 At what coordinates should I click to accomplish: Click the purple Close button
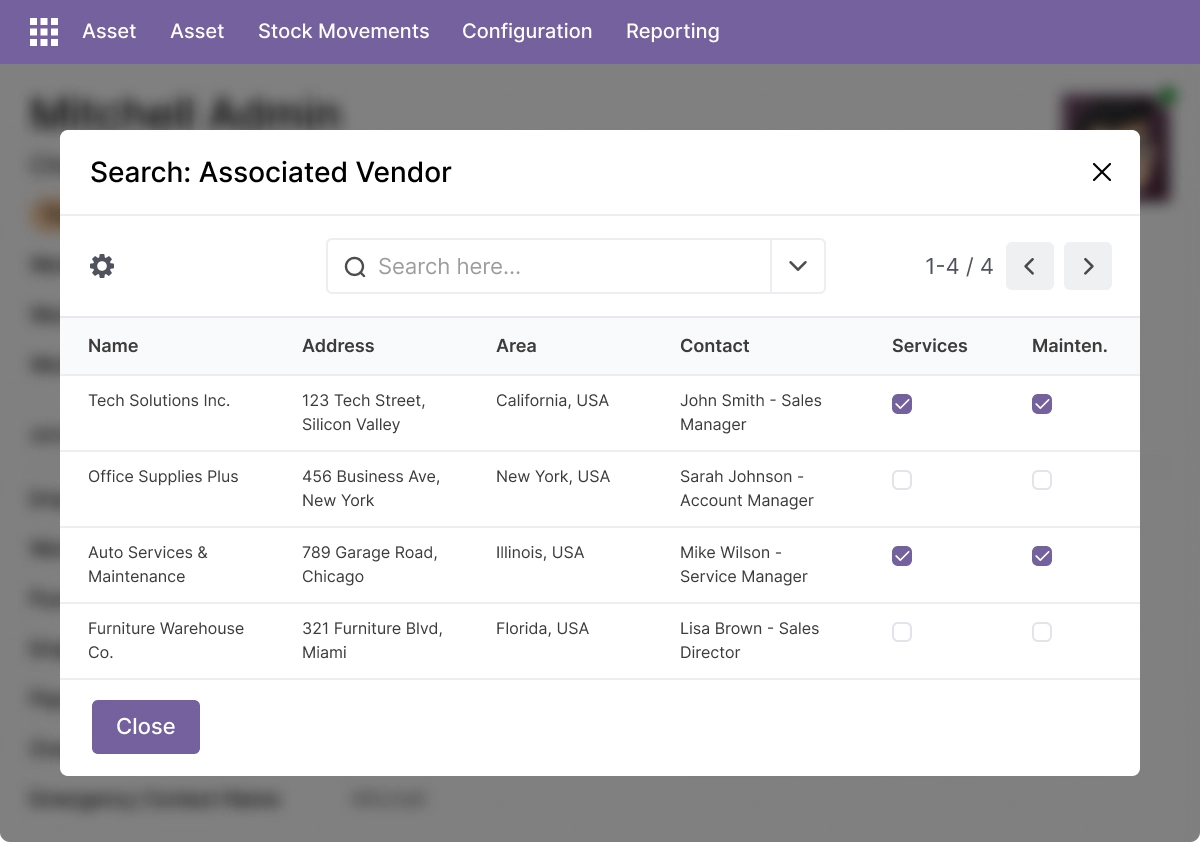coord(146,727)
